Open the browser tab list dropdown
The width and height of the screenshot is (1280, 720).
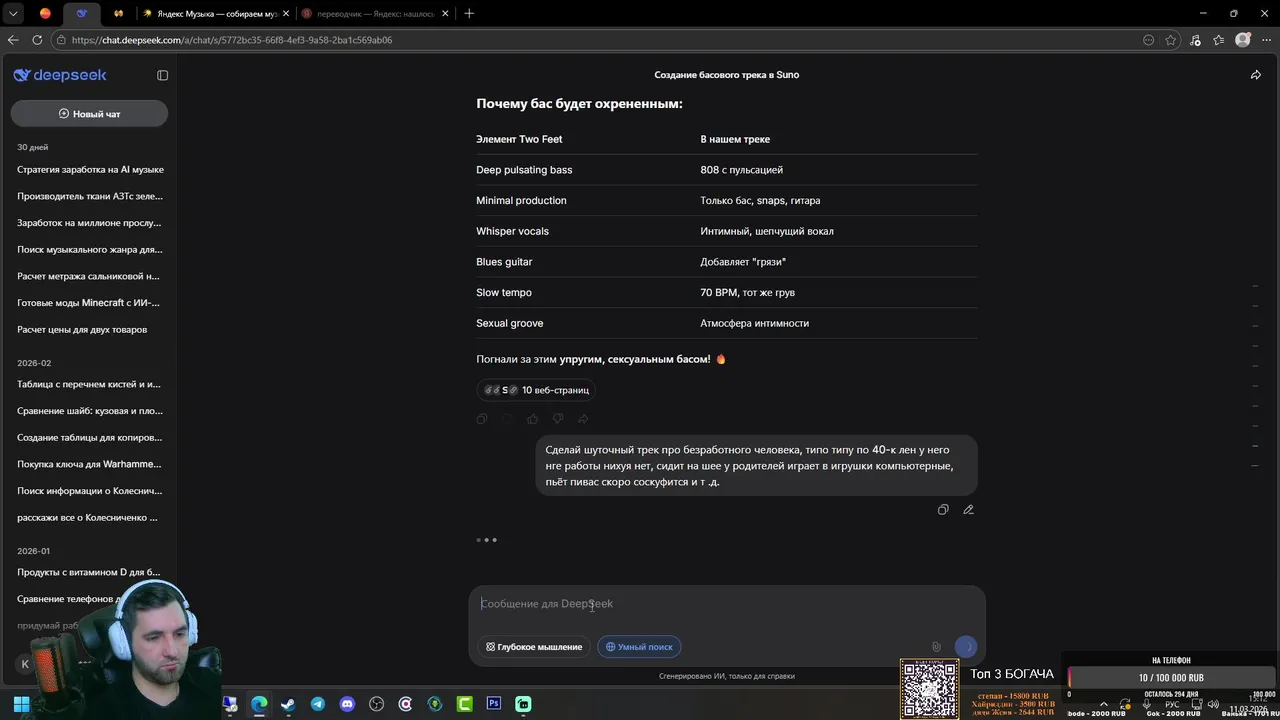(13, 13)
